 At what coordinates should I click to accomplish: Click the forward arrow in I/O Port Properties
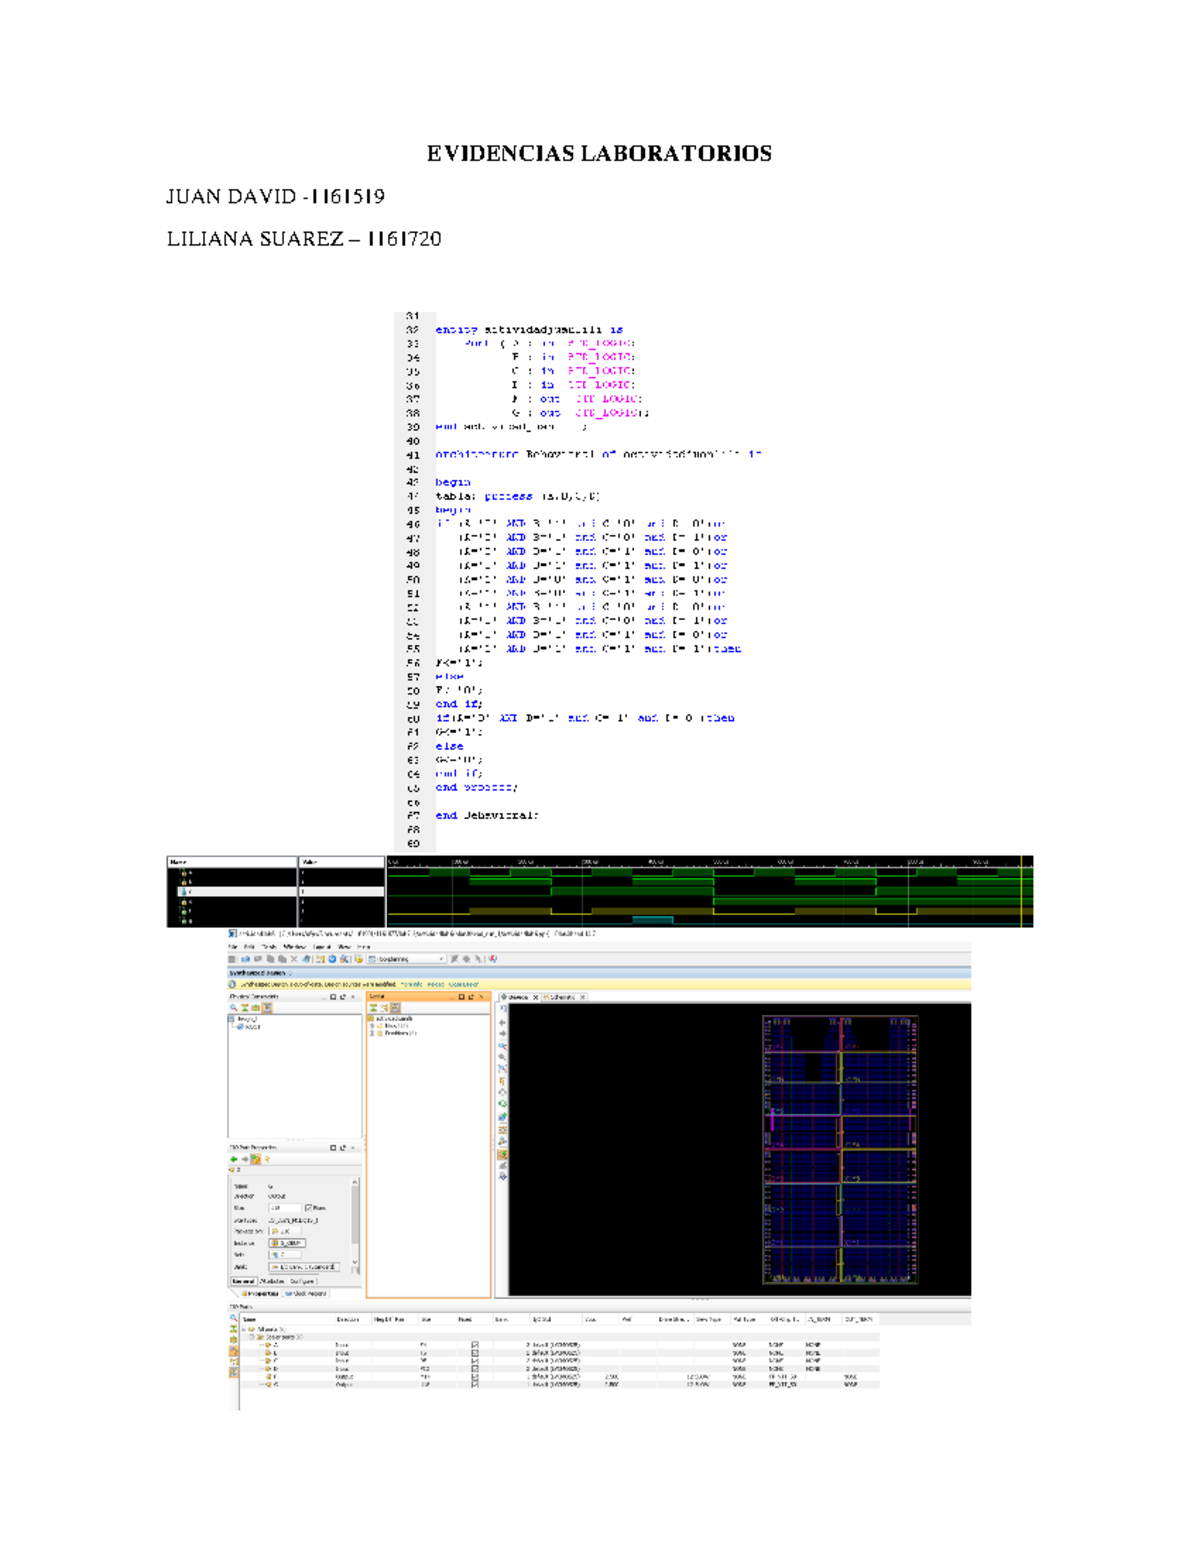245,1159
